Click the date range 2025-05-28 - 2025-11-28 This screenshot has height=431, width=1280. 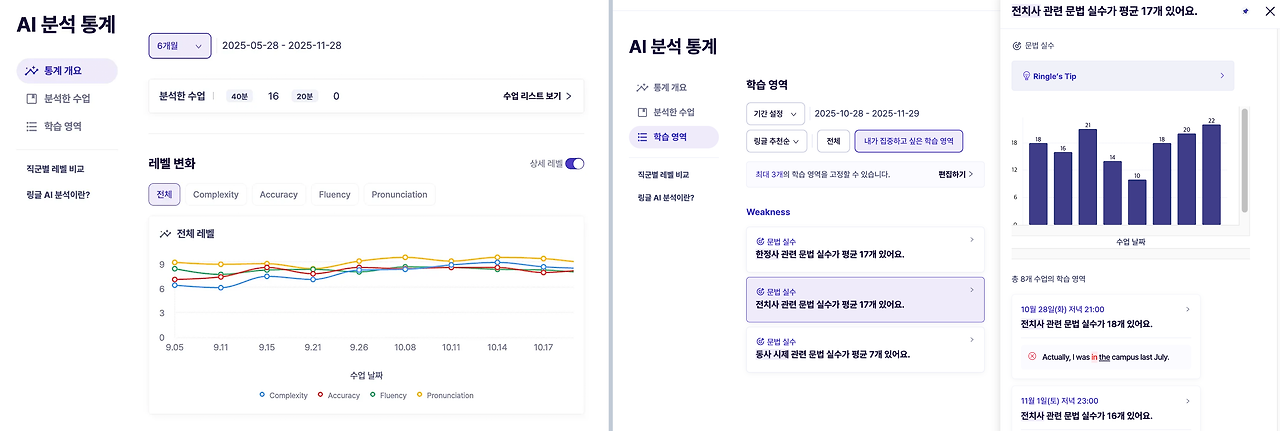281,46
